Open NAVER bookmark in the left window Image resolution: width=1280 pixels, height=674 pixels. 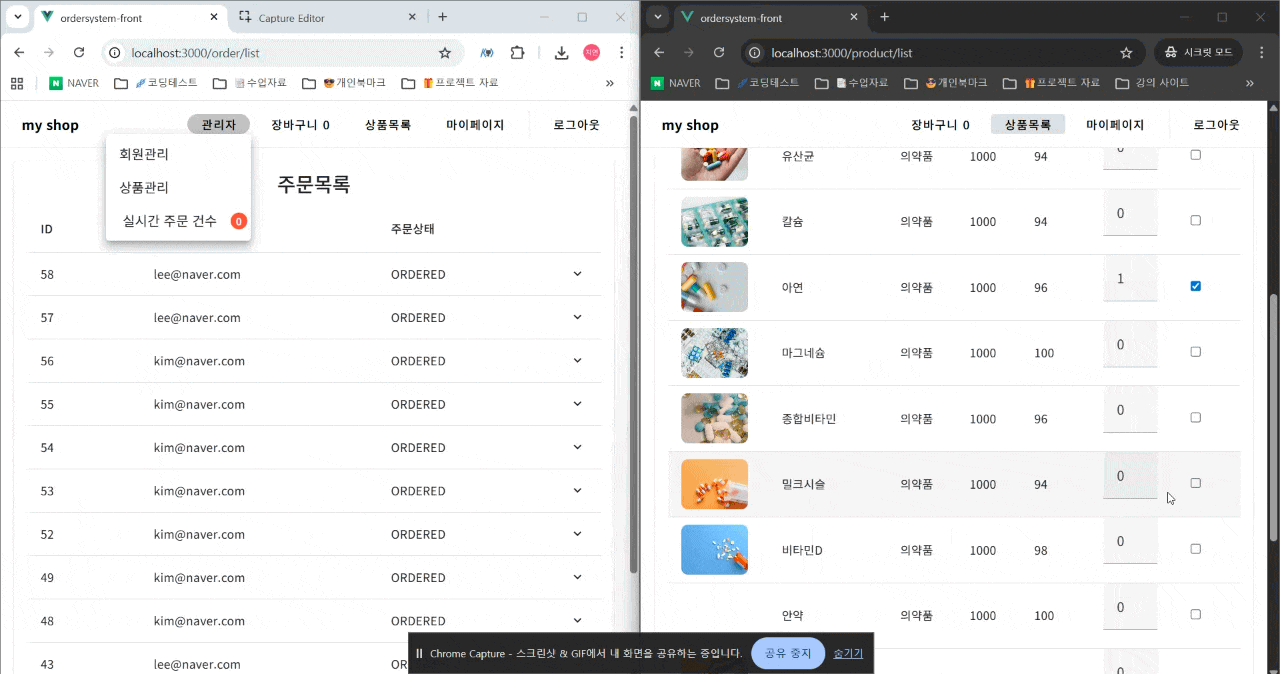tap(74, 83)
